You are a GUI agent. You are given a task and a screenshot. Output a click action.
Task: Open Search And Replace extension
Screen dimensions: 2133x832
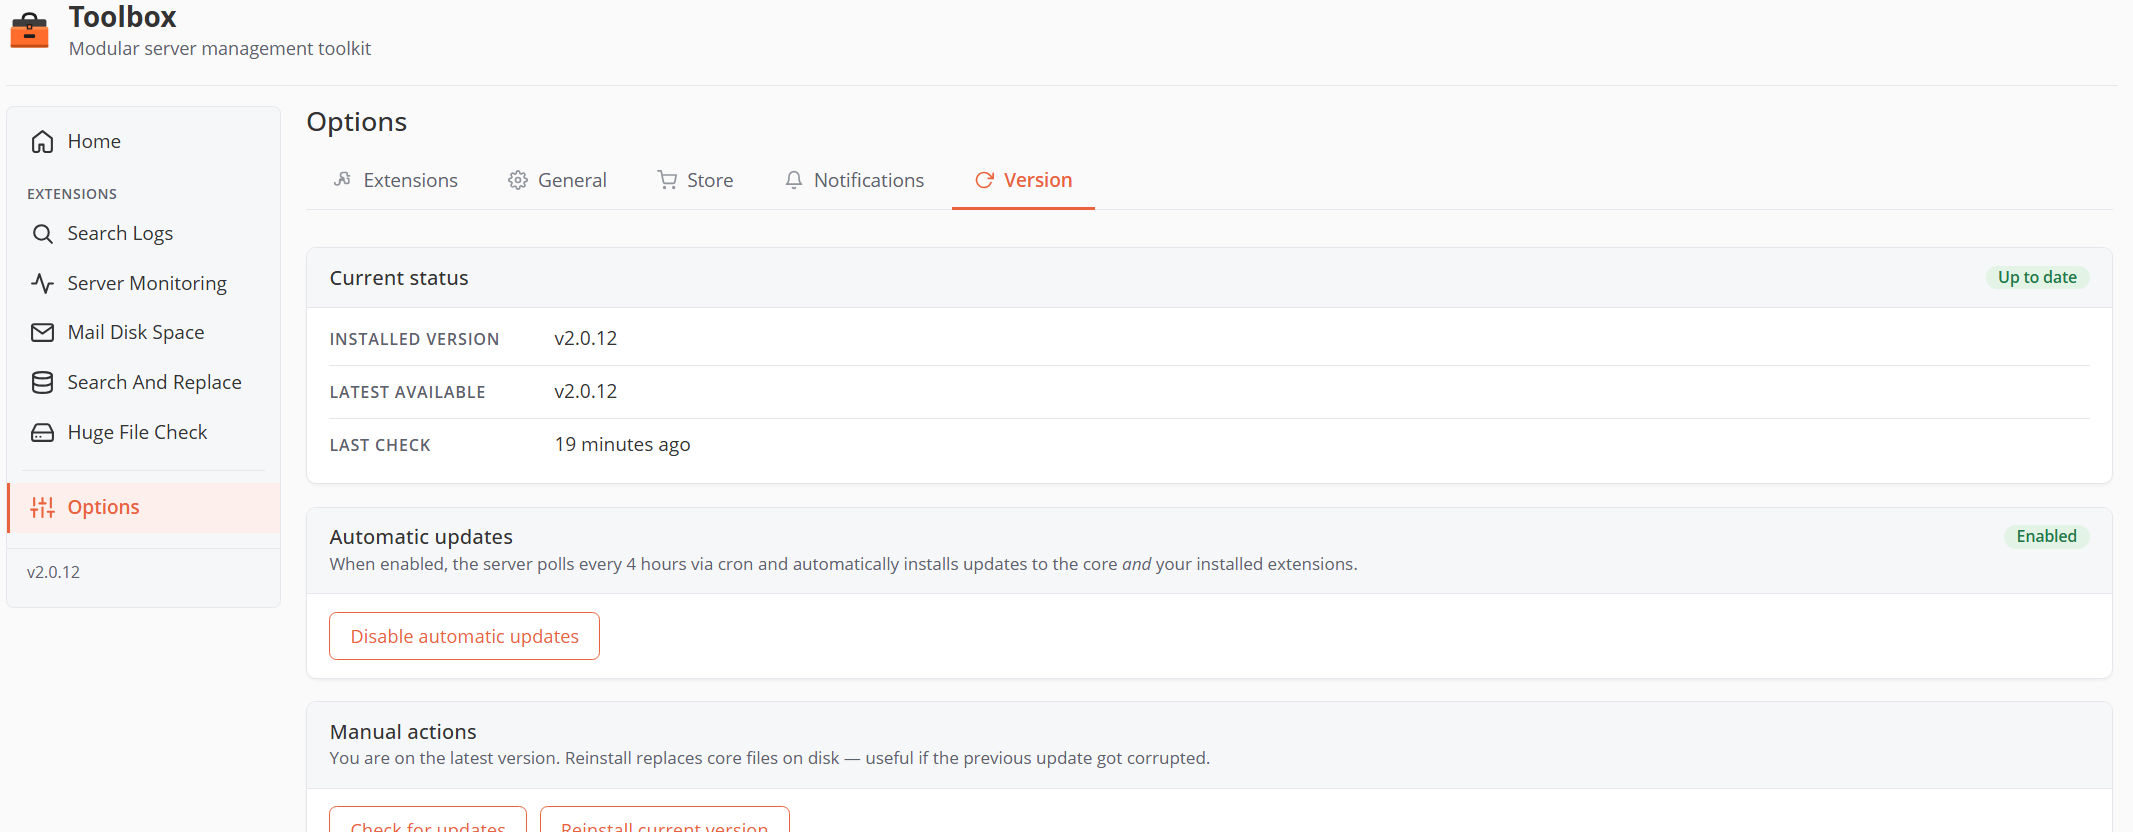144,383
